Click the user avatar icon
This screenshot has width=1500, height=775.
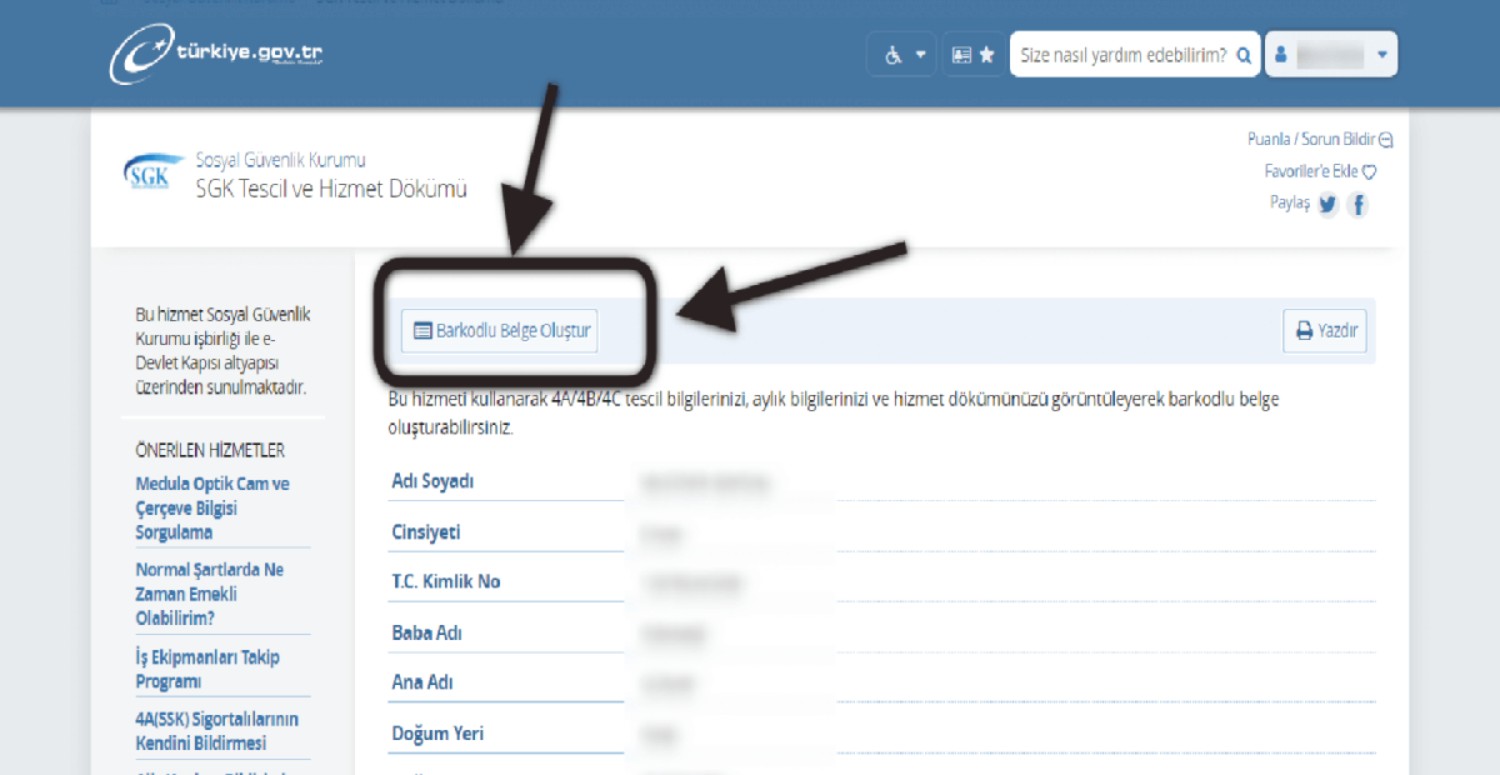pyautogui.click(x=1281, y=55)
